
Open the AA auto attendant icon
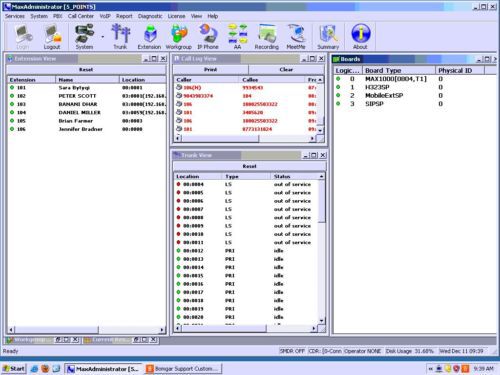coord(237,37)
